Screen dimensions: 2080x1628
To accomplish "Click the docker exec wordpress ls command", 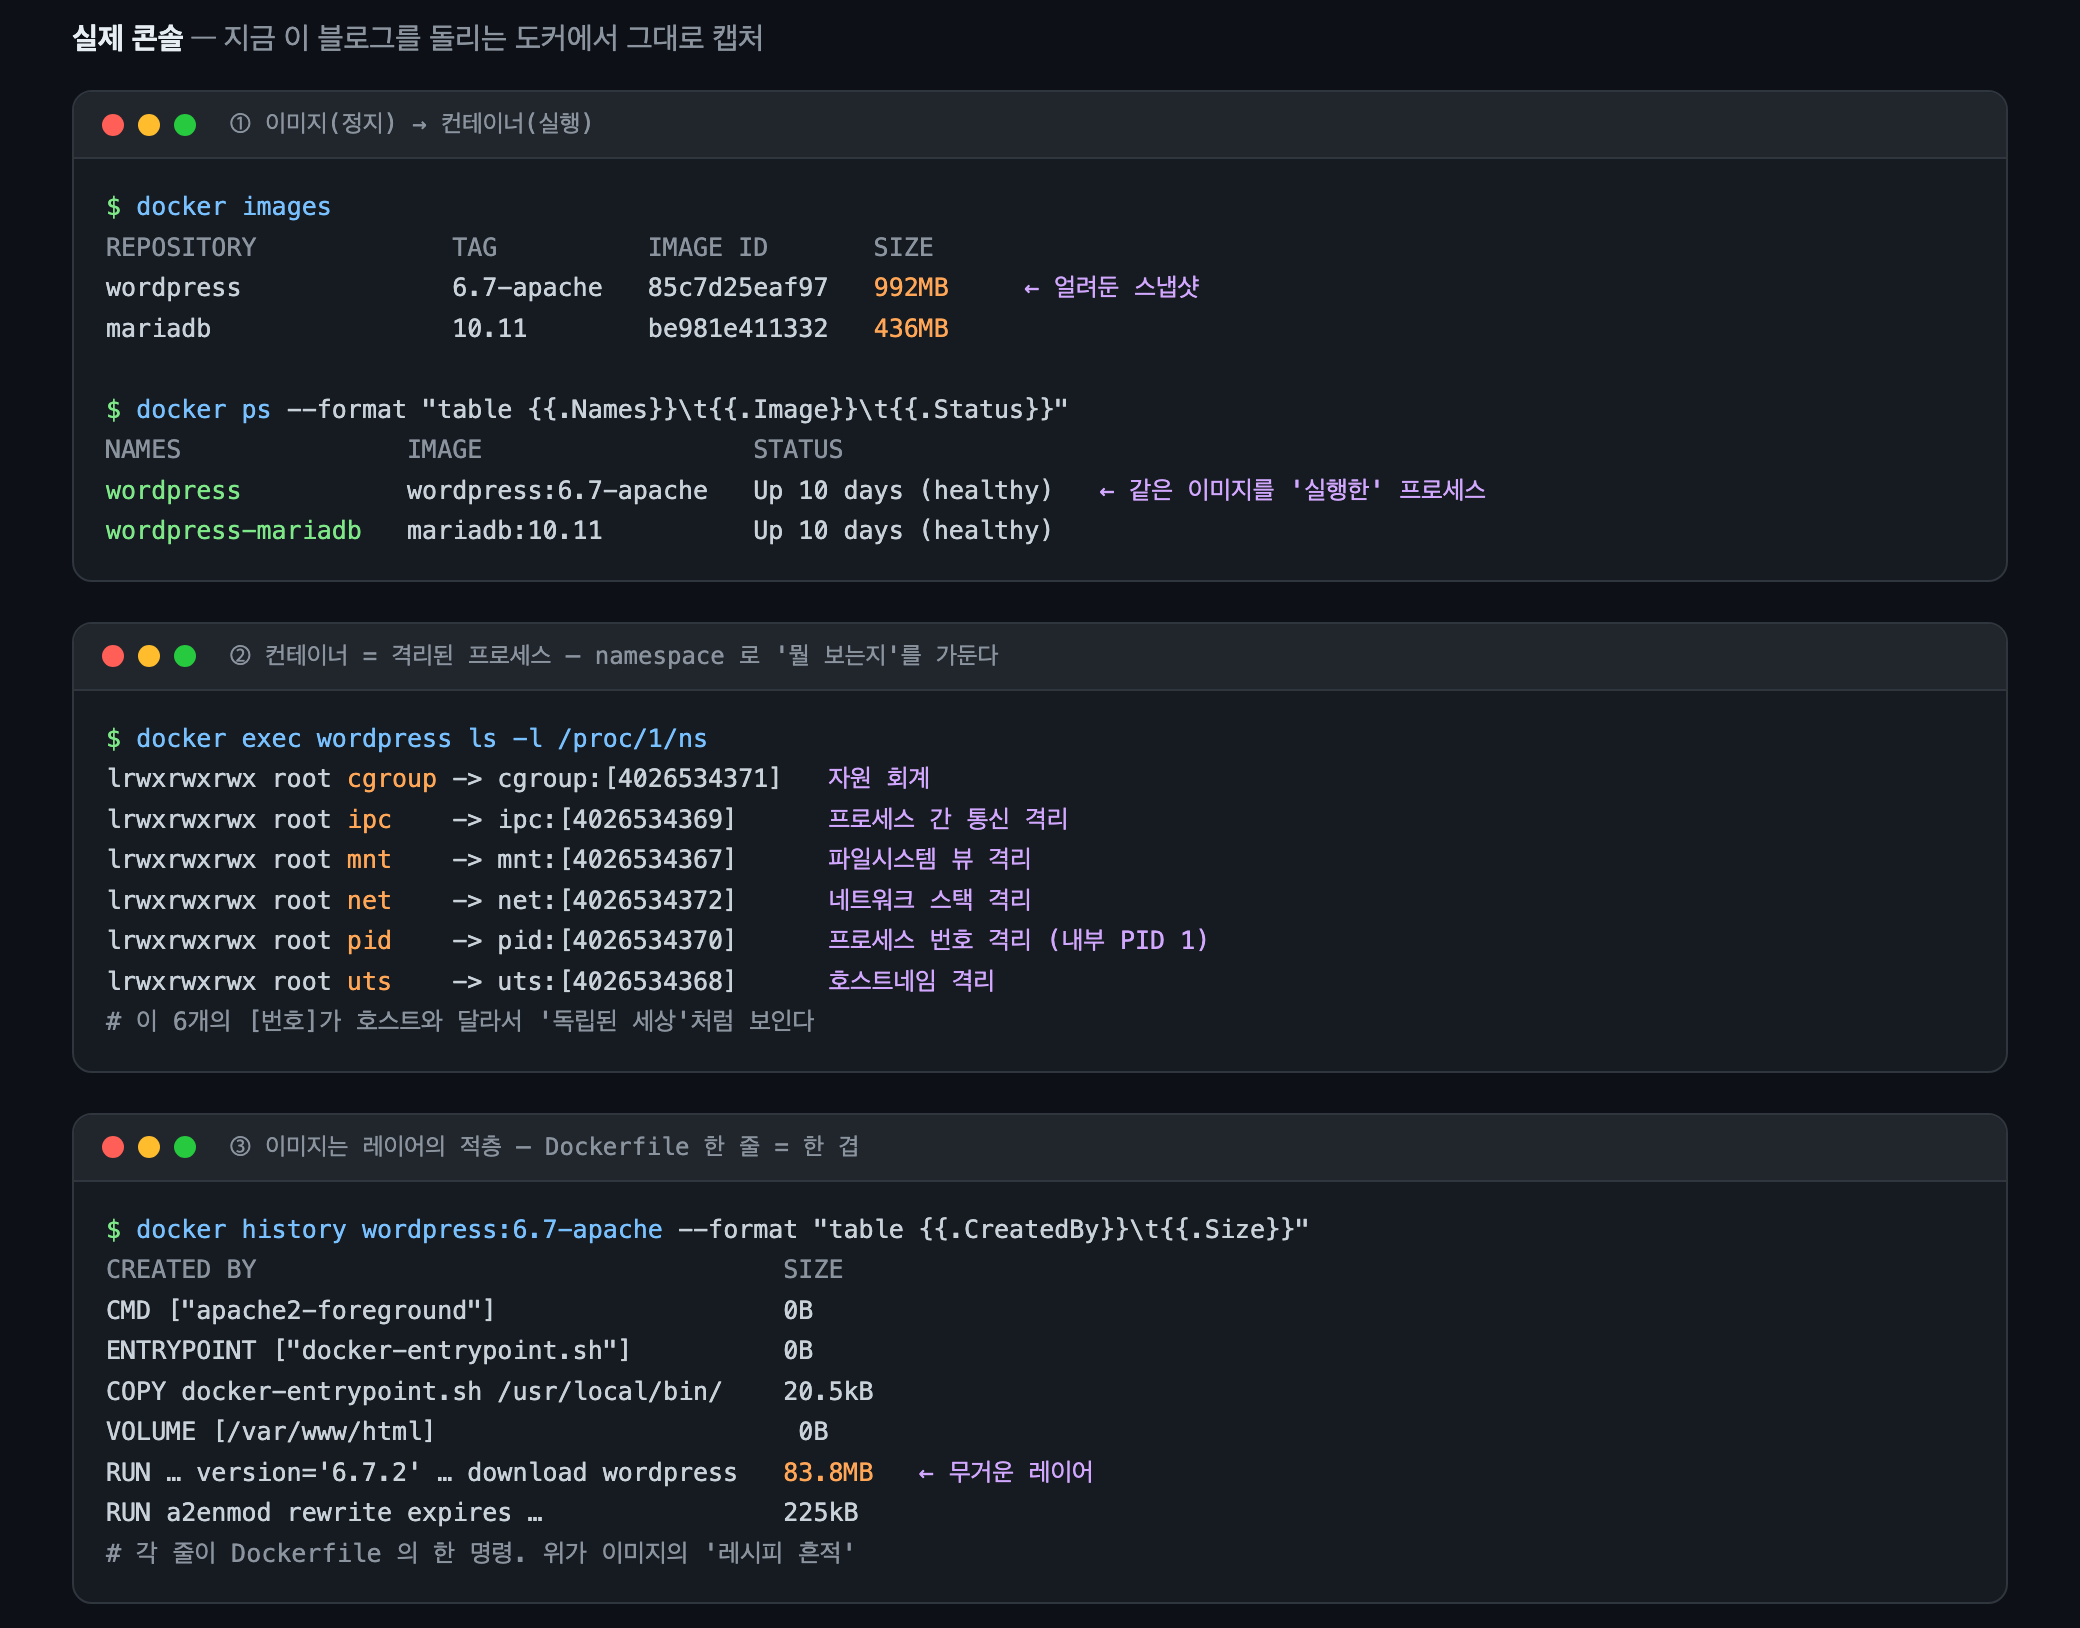I will click(x=406, y=738).
